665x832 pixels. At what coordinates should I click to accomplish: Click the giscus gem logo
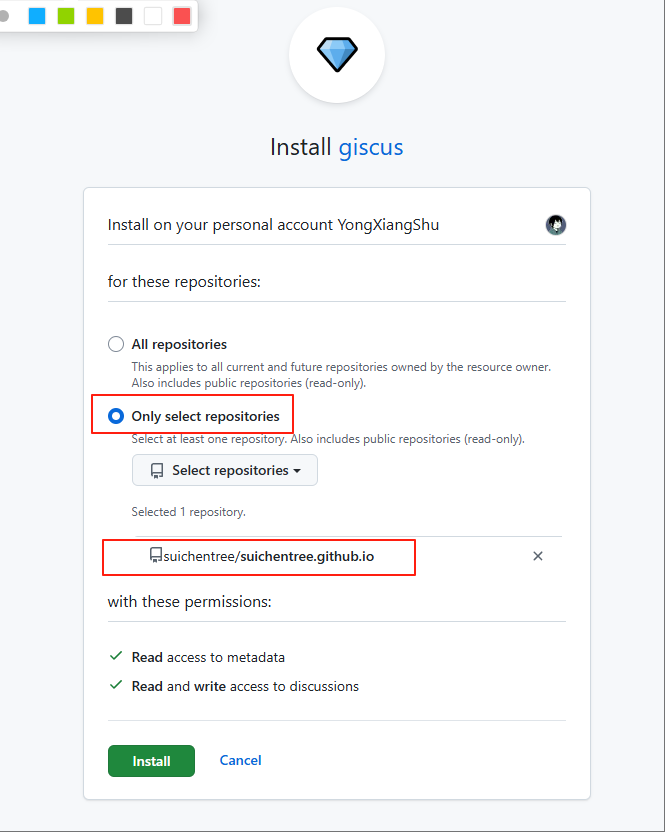pyautogui.click(x=337, y=54)
